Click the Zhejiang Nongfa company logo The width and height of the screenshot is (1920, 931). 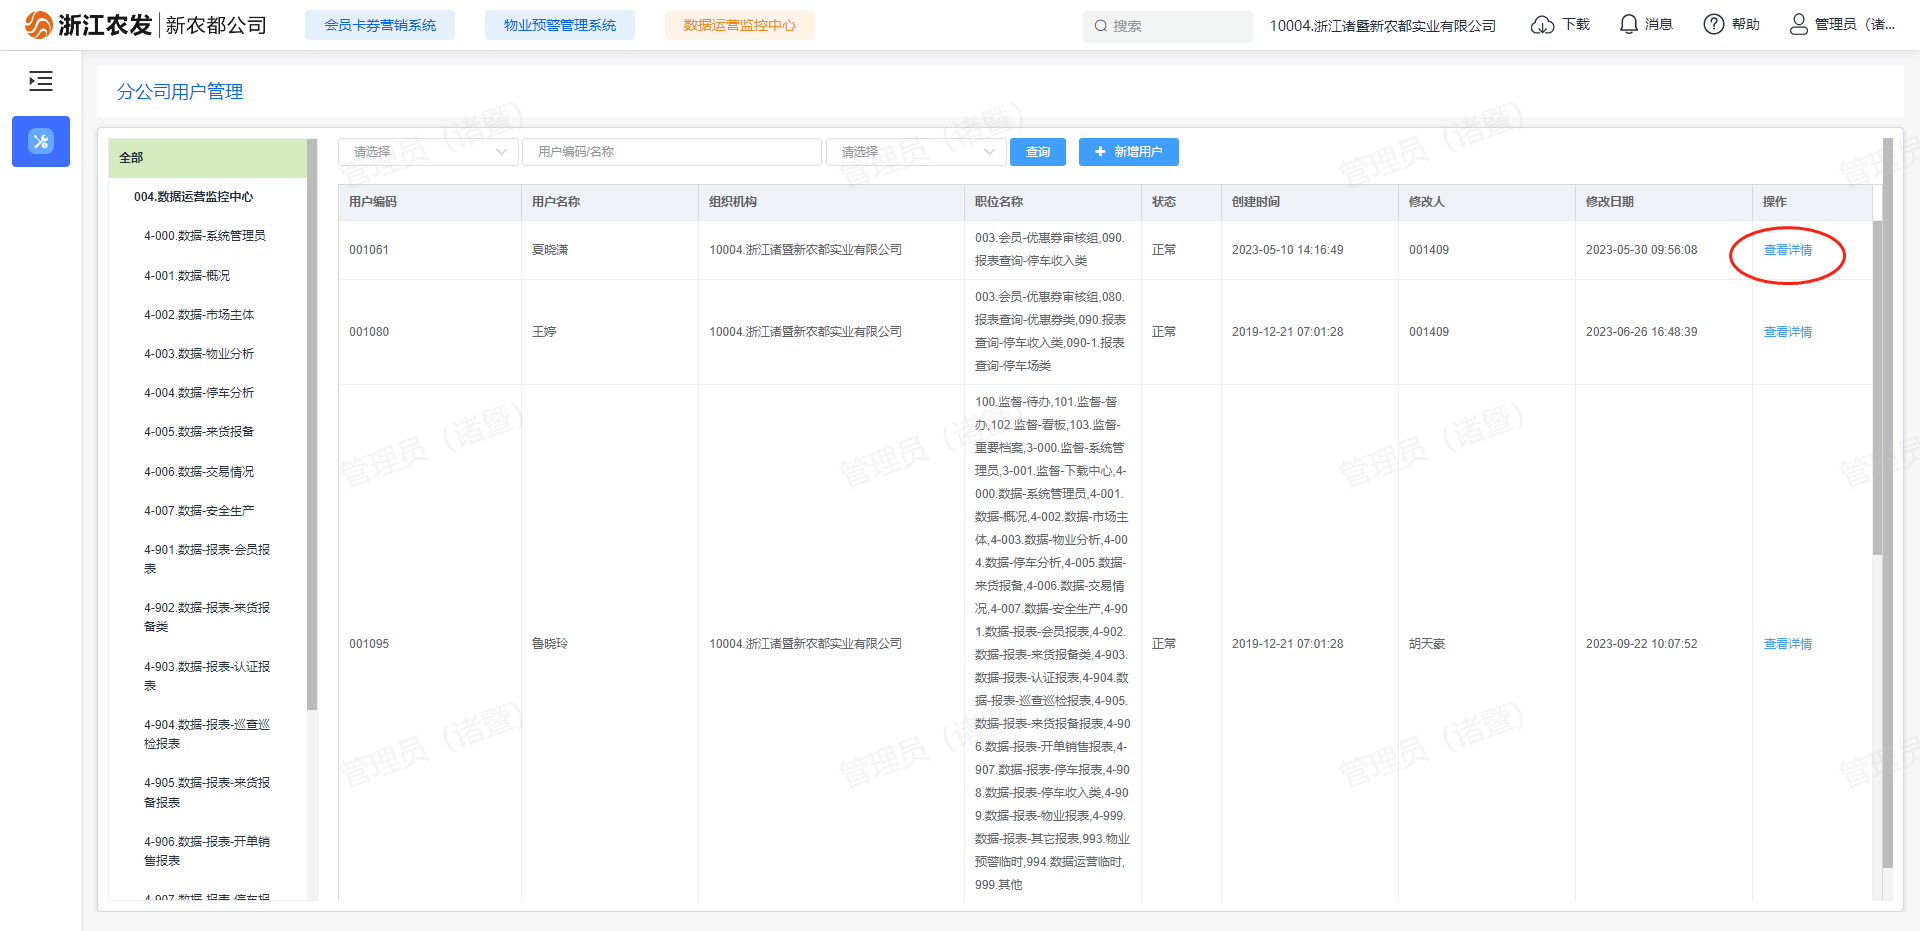click(145, 25)
